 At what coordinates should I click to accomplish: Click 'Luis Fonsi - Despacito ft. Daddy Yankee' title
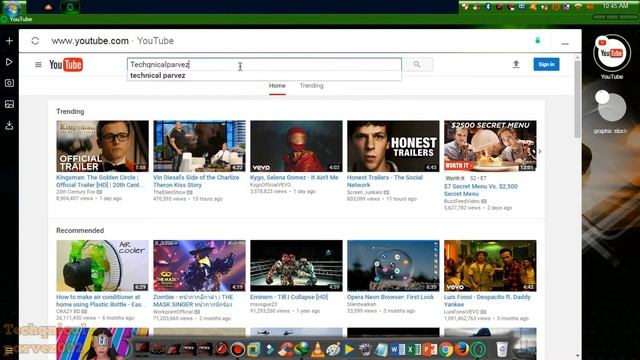(487, 300)
